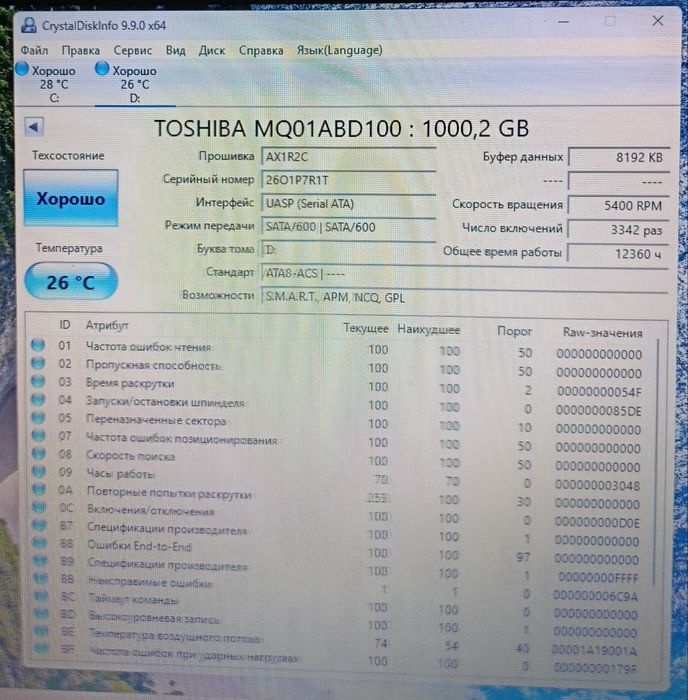The width and height of the screenshot is (688, 700).
Task: Click the Буква тома field D:
Action: [x=348, y=250]
